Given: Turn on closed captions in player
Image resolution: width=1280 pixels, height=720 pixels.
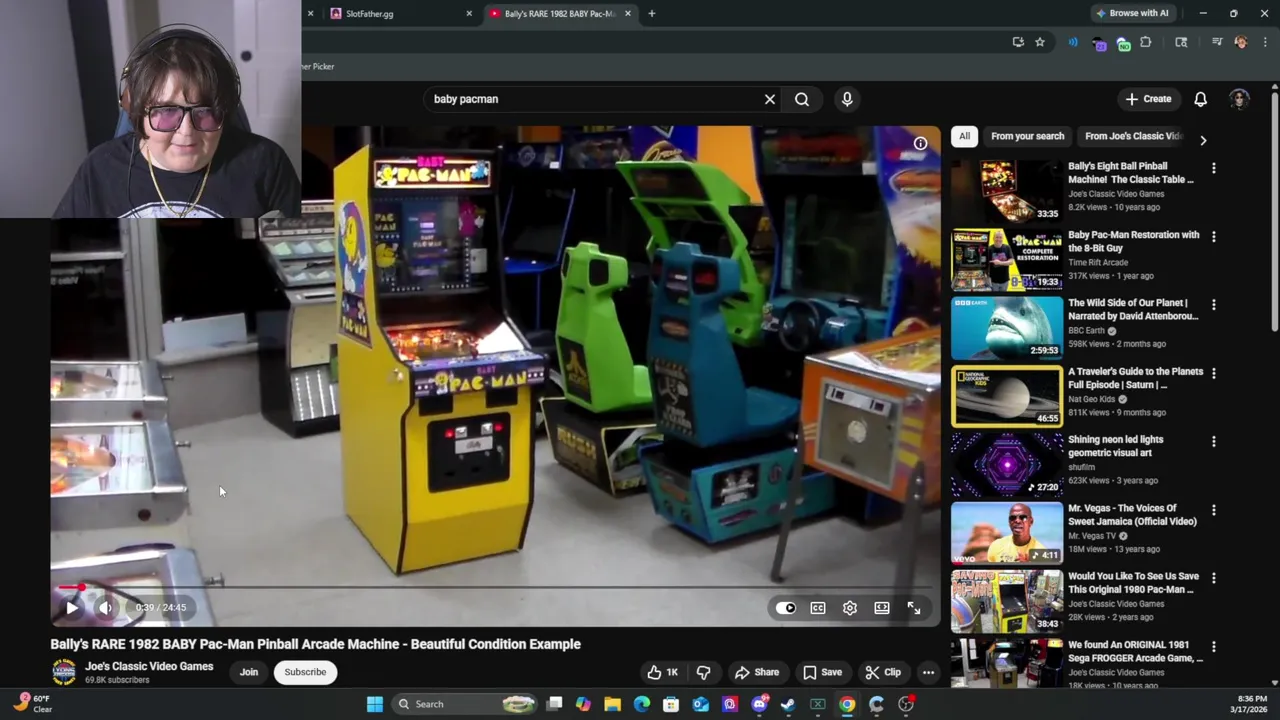Looking at the screenshot, I should 818,608.
